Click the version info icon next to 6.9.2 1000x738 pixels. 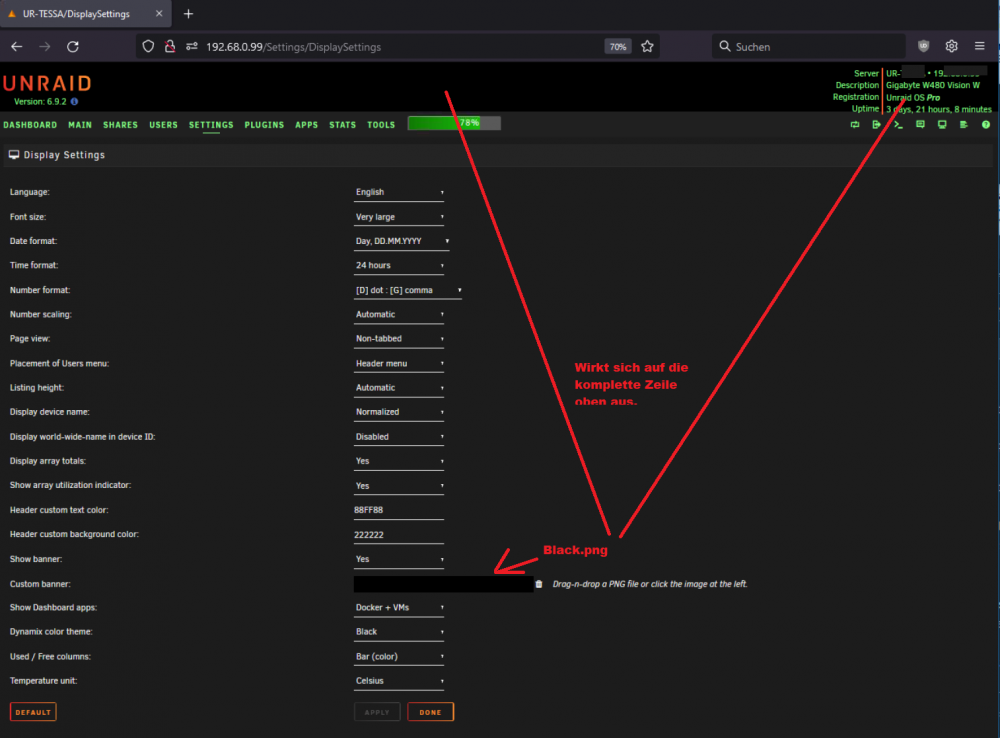[x=75, y=101]
